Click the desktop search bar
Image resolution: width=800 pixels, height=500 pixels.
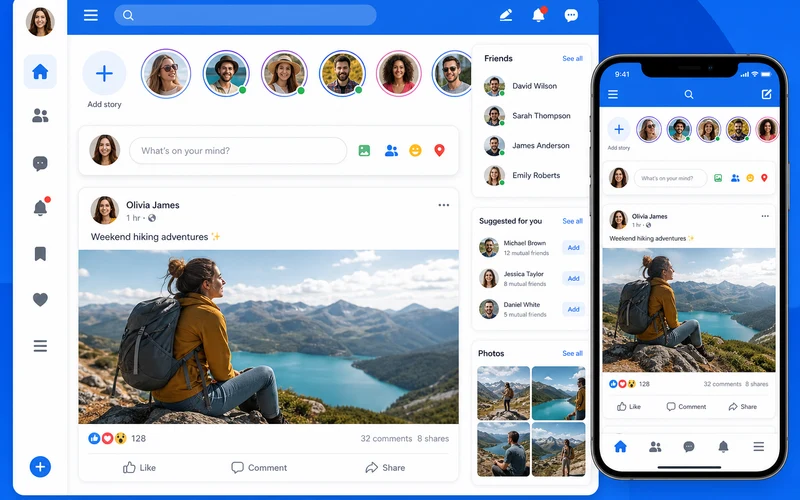pyautogui.click(x=245, y=15)
